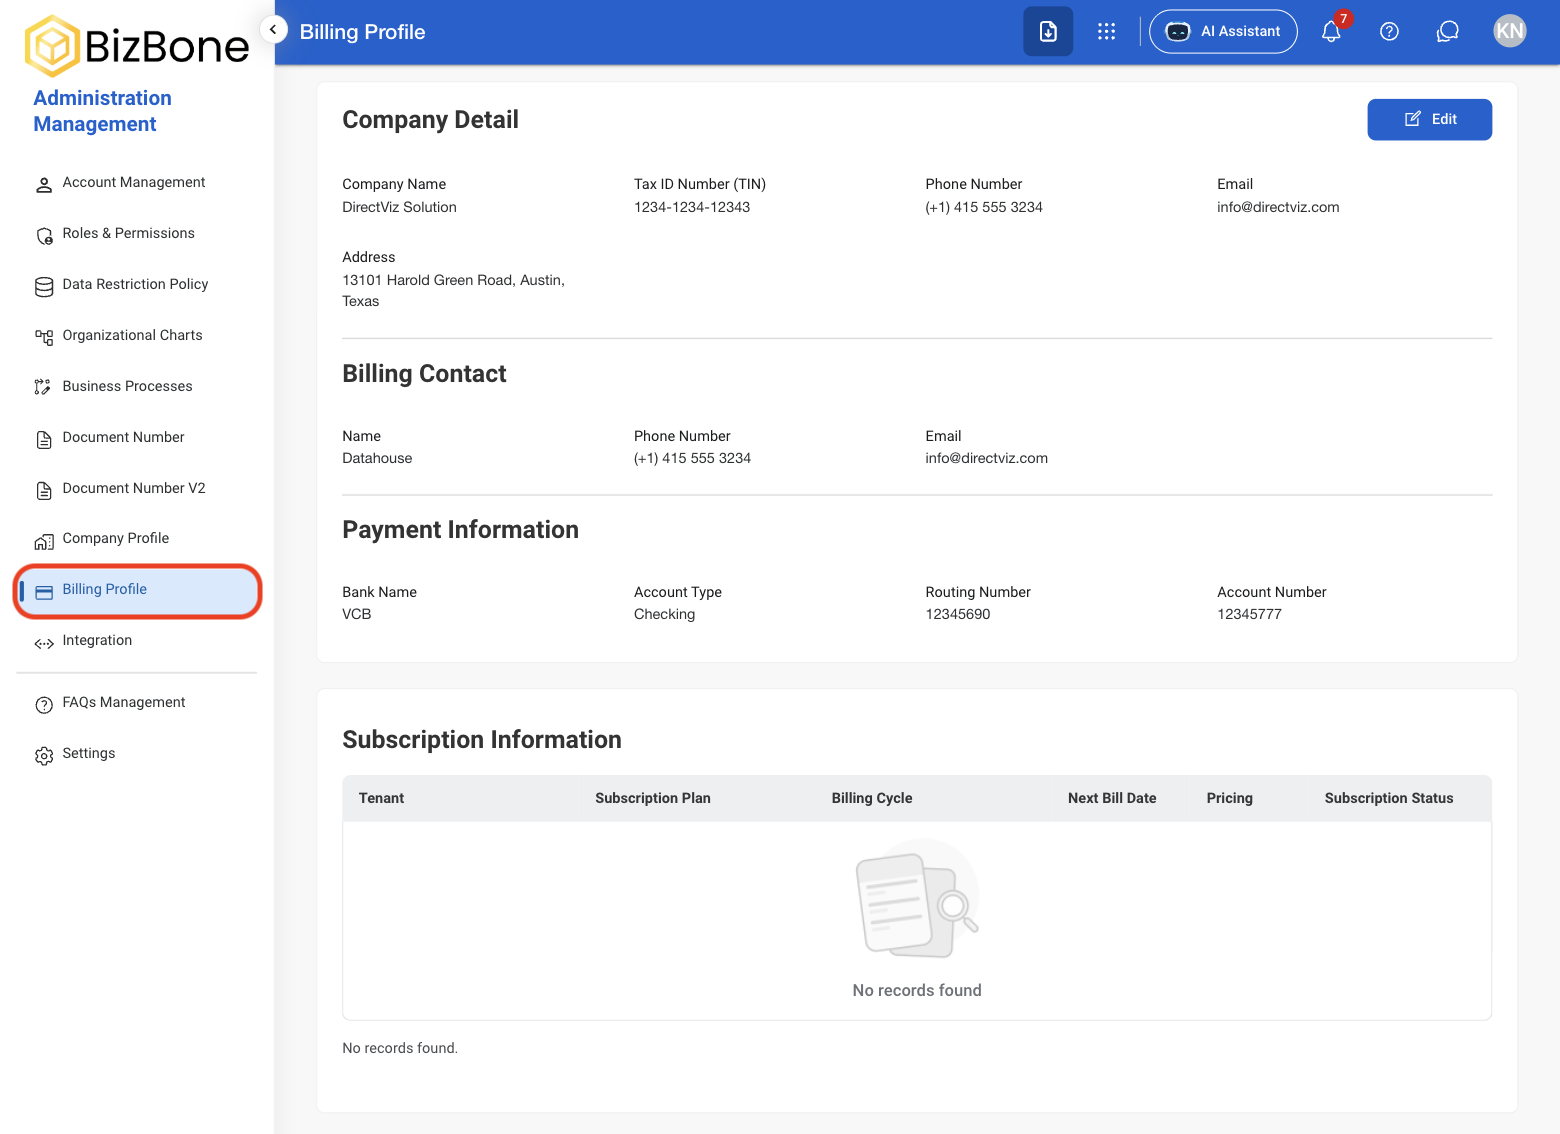Select Document Number menu entry
This screenshot has height=1134, width=1560.
(137, 437)
